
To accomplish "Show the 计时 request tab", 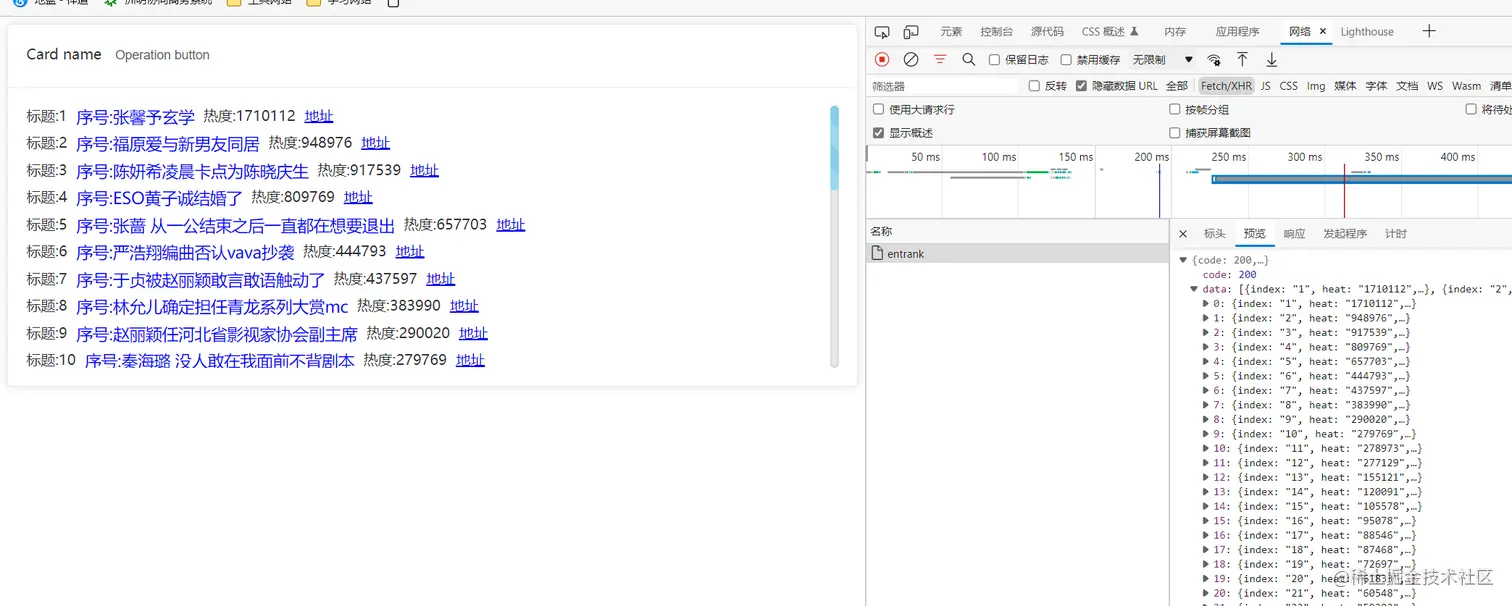I will pos(1396,234).
